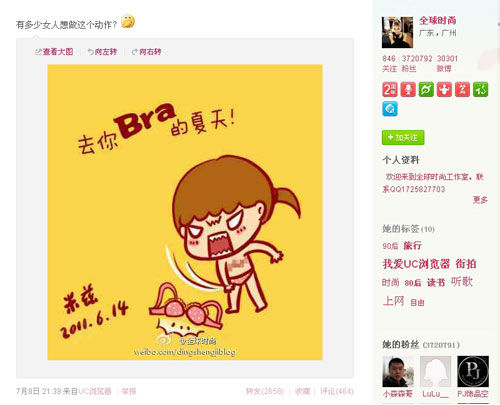The image size is (500, 405).
Task: Click the 收藏 favorite link
Action: pos(302,391)
